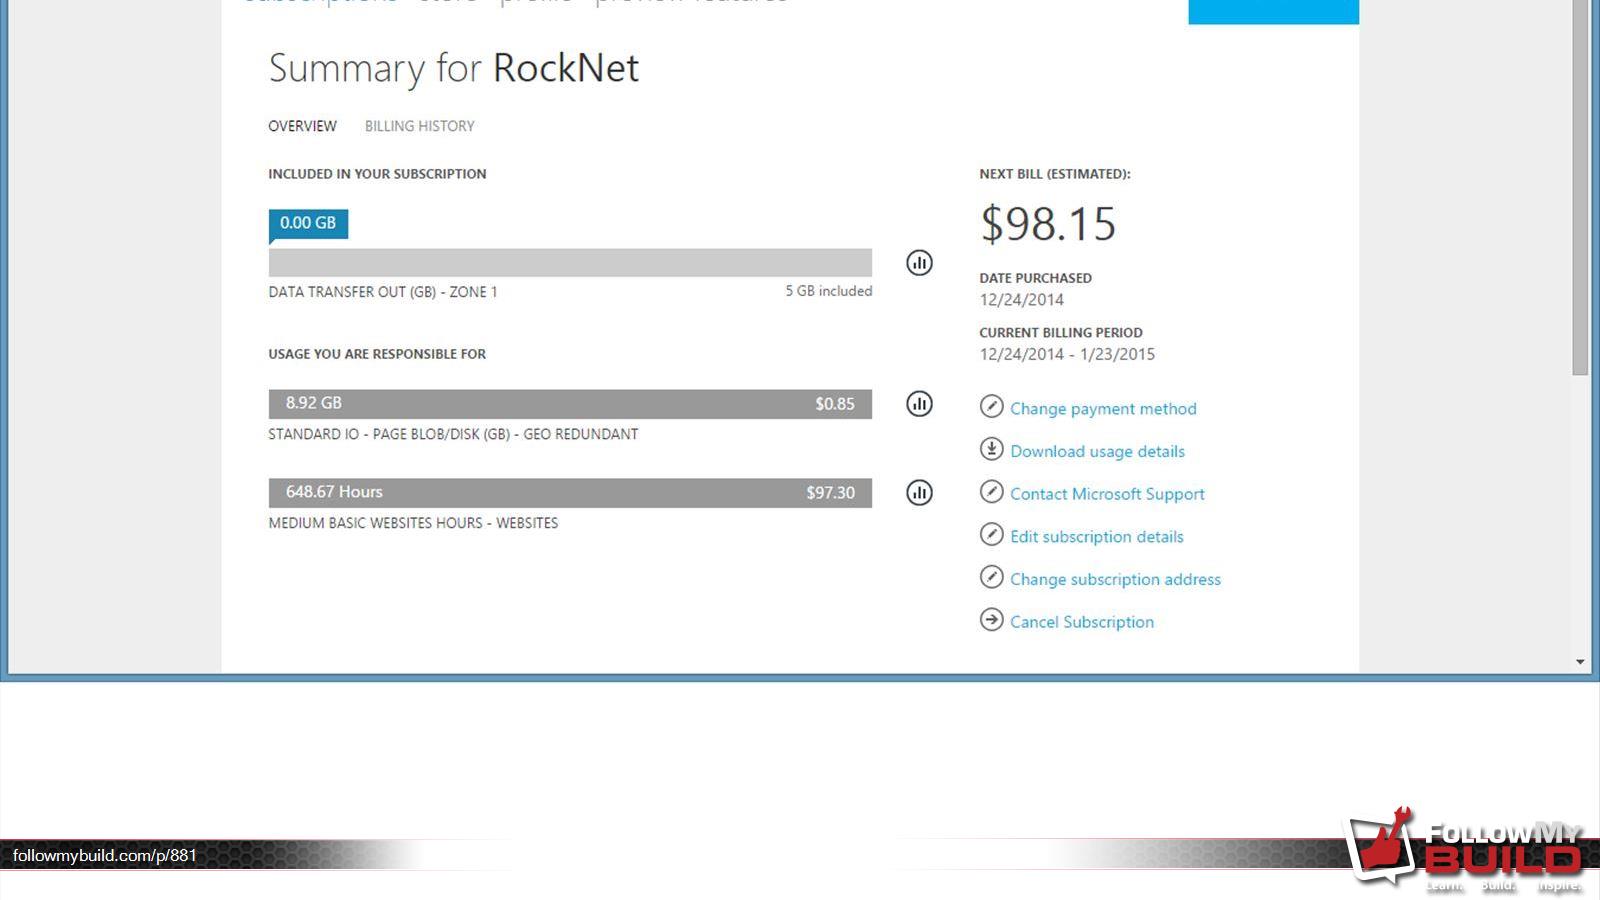The height and width of the screenshot is (900, 1600).
Task: Open chart for Medium Basic Websites Hours
Action: [919, 493]
